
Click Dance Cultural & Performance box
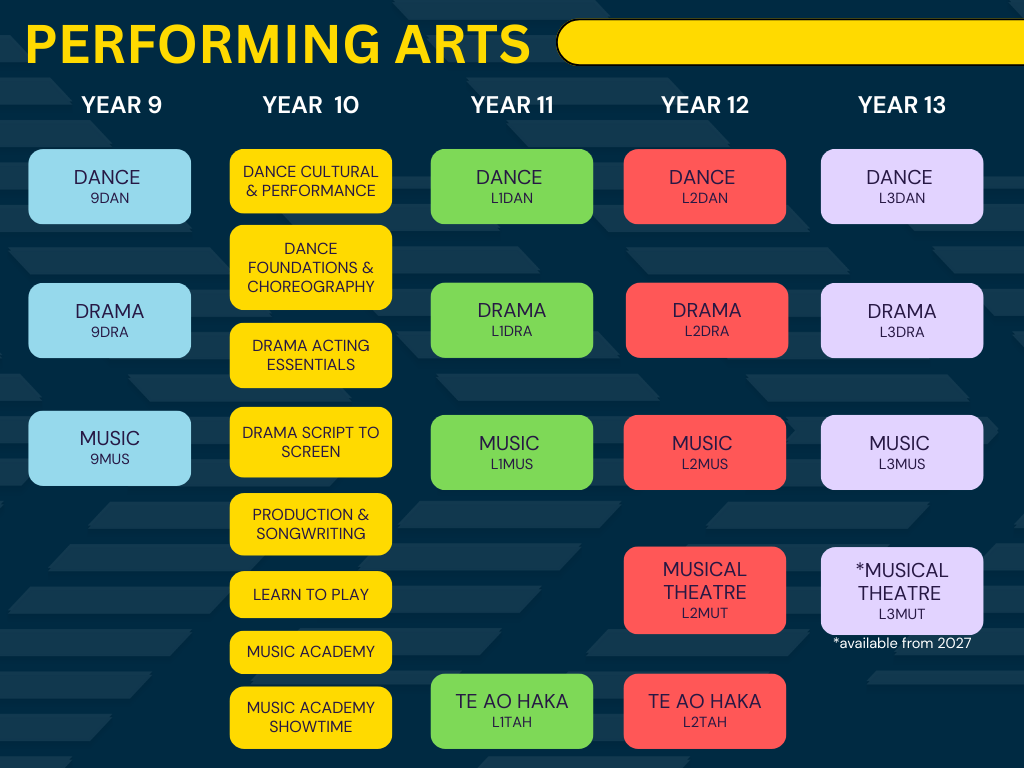click(x=310, y=181)
